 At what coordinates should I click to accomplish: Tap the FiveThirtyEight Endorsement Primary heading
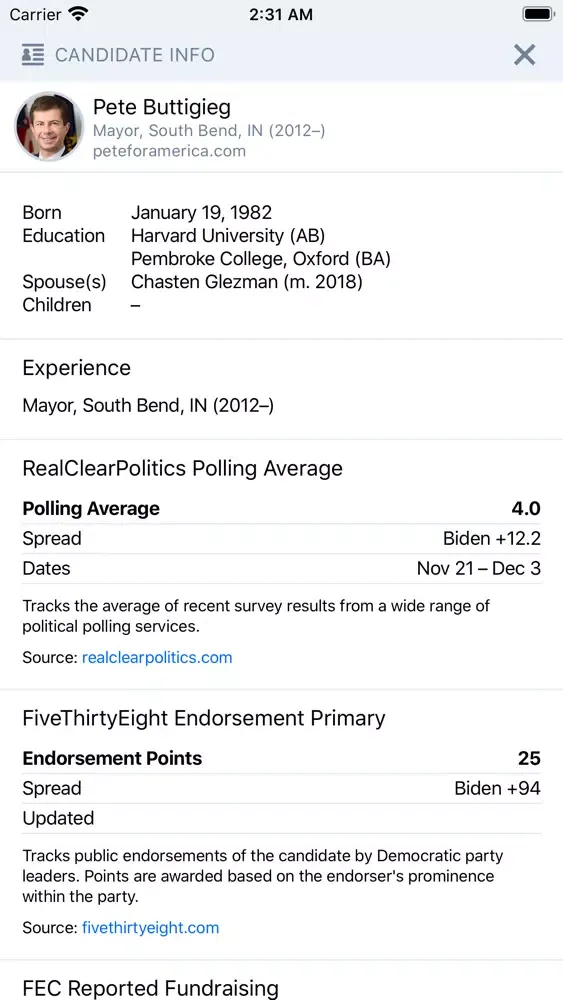pyautogui.click(x=204, y=718)
